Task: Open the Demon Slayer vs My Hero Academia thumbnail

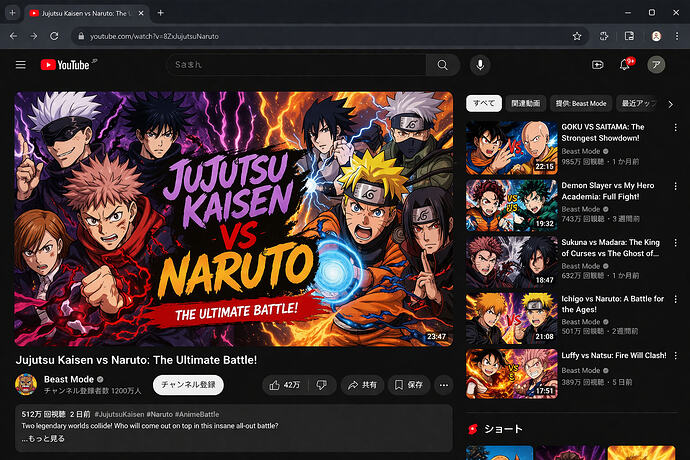Action: pyautogui.click(x=512, y=205)
